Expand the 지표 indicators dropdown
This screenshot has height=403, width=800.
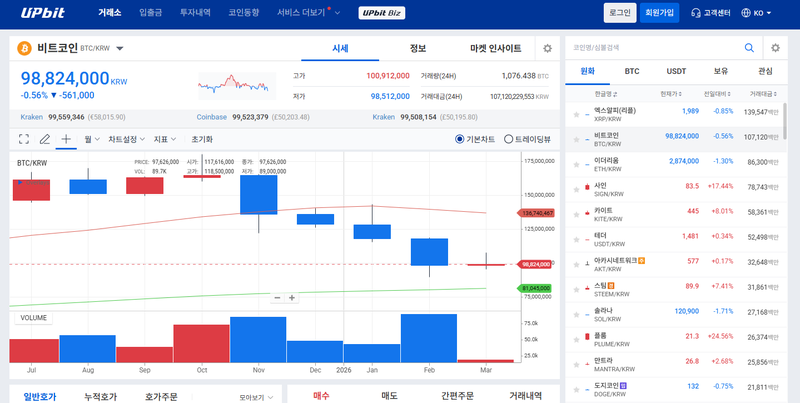(165, 139)
